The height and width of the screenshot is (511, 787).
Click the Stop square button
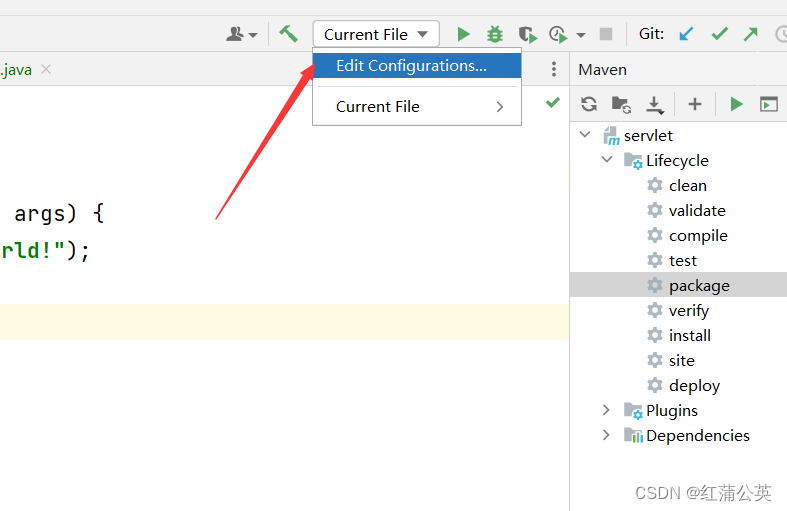point(606,34)
